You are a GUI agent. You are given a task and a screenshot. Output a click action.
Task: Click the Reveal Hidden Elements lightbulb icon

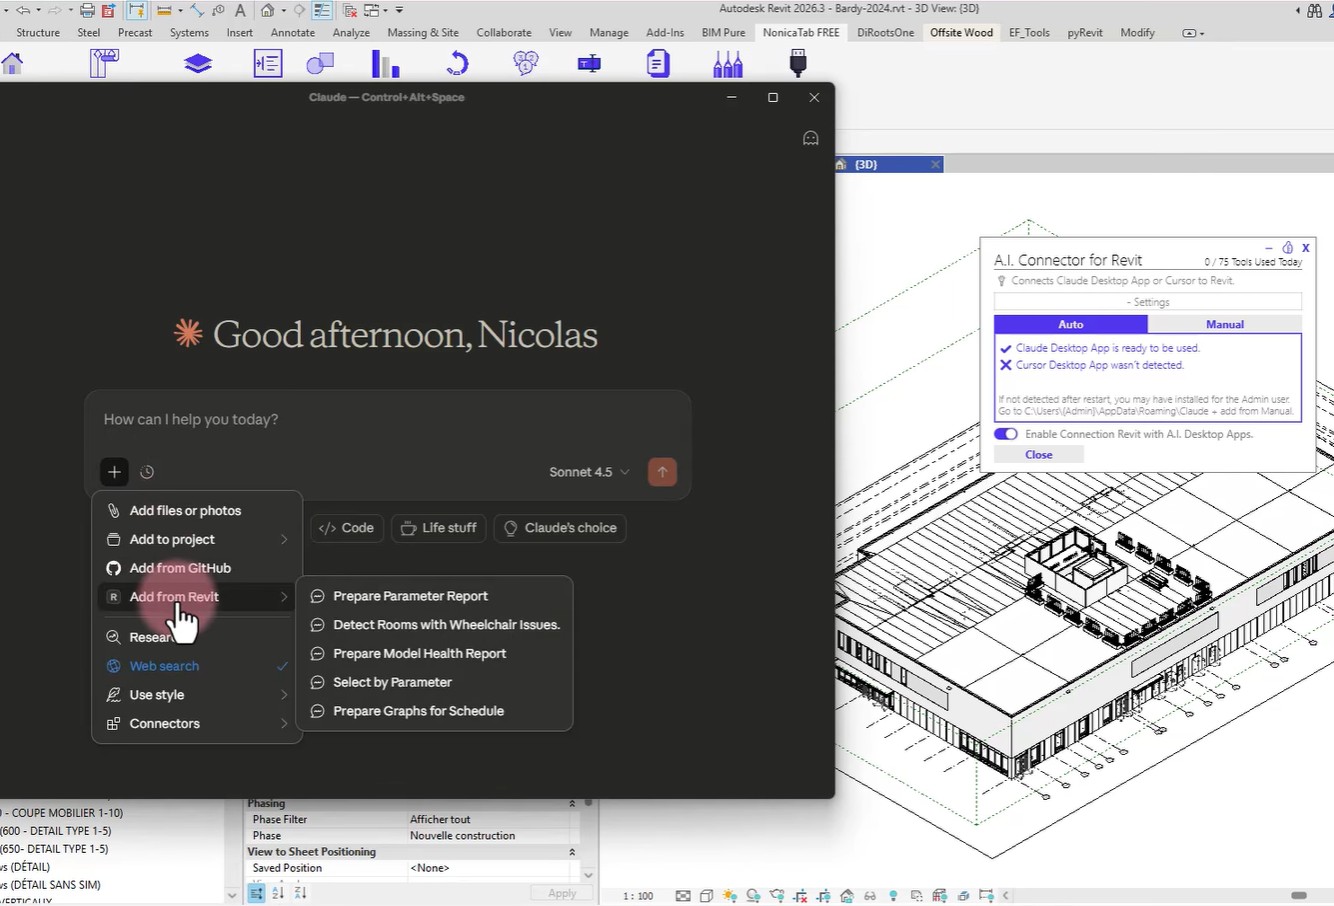click(x=894, y=893)
